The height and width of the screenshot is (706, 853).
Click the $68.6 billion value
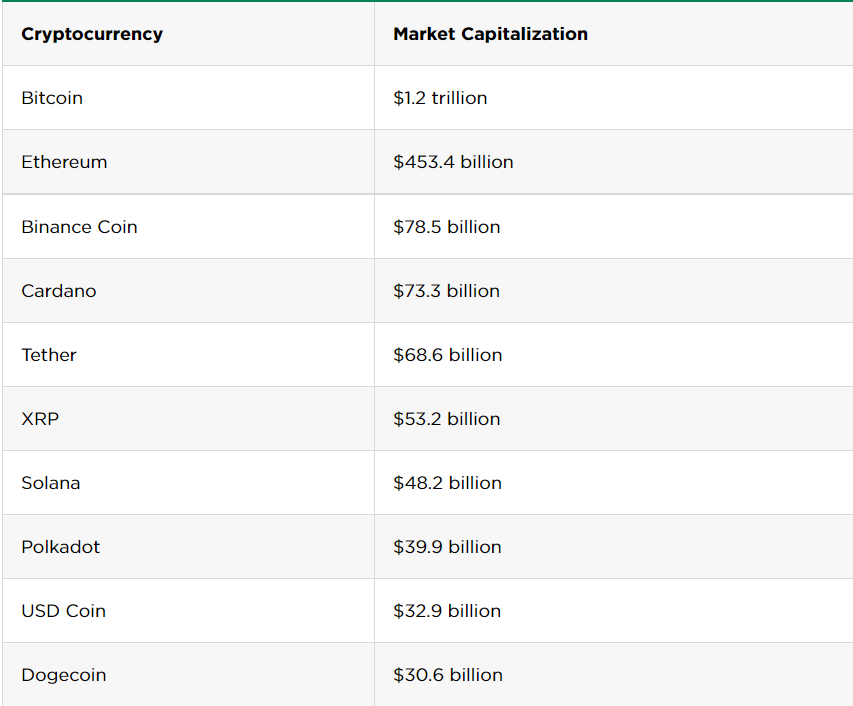pos(448,355)
